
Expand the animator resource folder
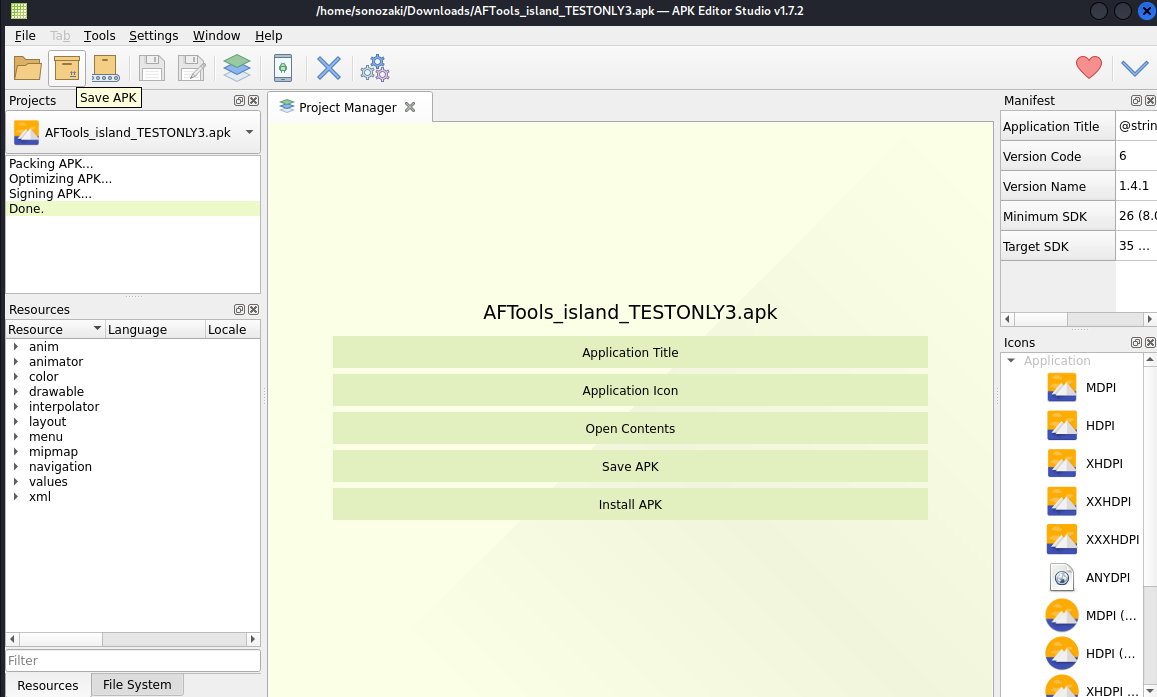point(15,361)
